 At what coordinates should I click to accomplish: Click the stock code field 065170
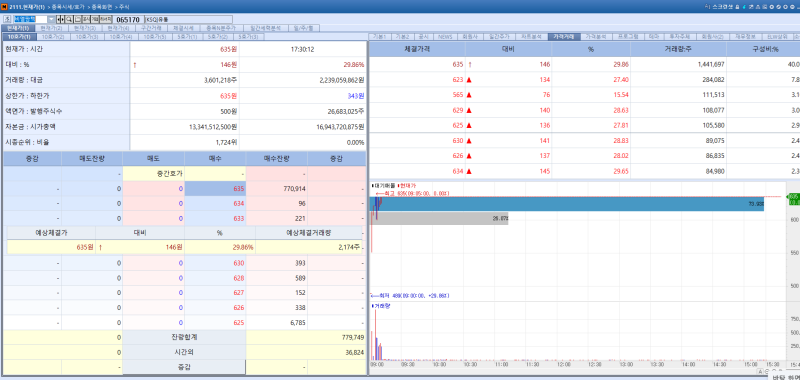tap(128, 19)
